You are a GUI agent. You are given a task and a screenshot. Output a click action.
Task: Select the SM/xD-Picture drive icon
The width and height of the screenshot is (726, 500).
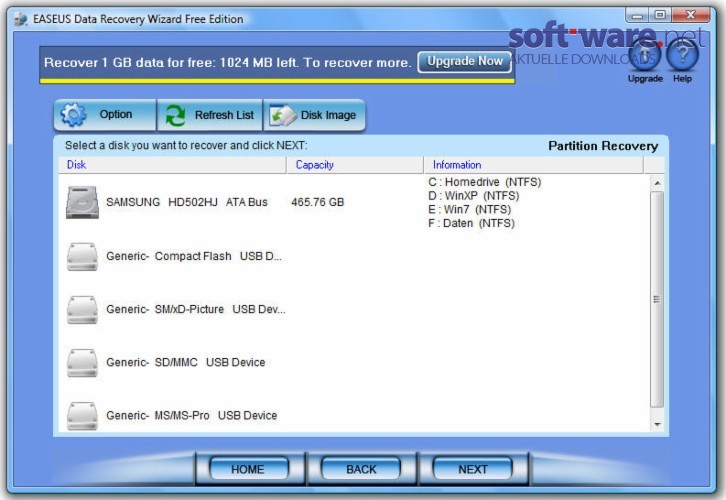click(82, 310)
